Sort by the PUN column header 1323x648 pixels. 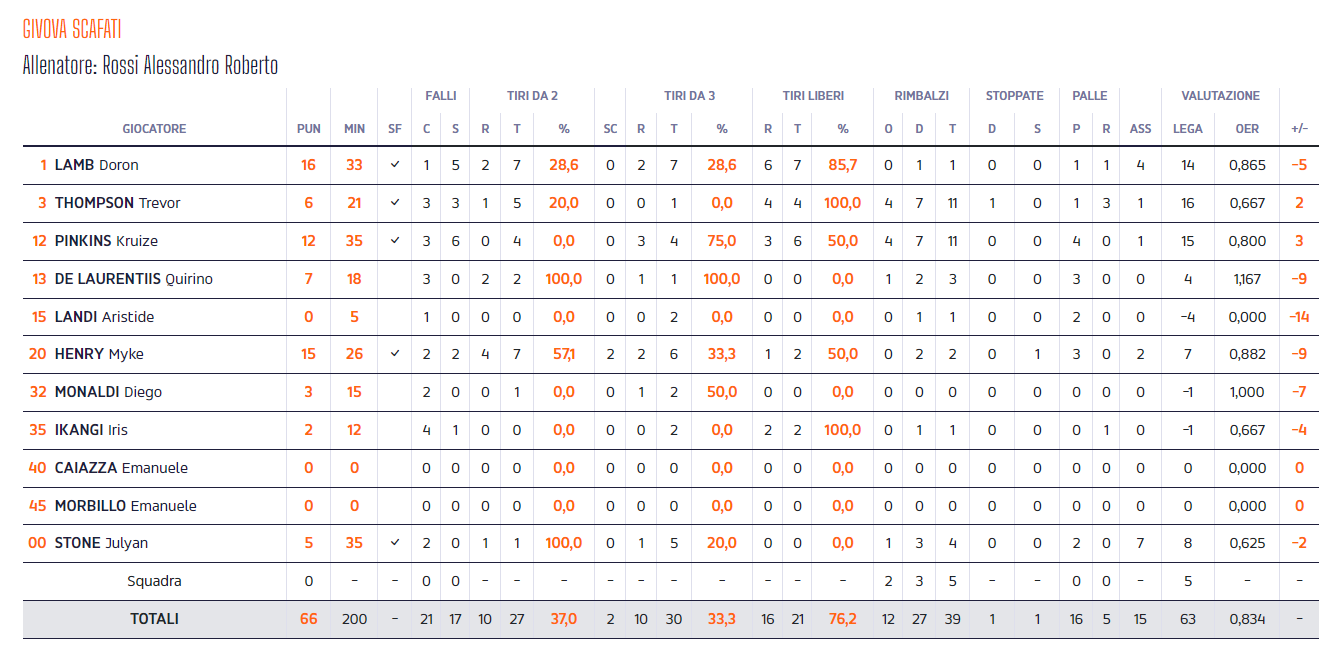(x=309, y=129)
